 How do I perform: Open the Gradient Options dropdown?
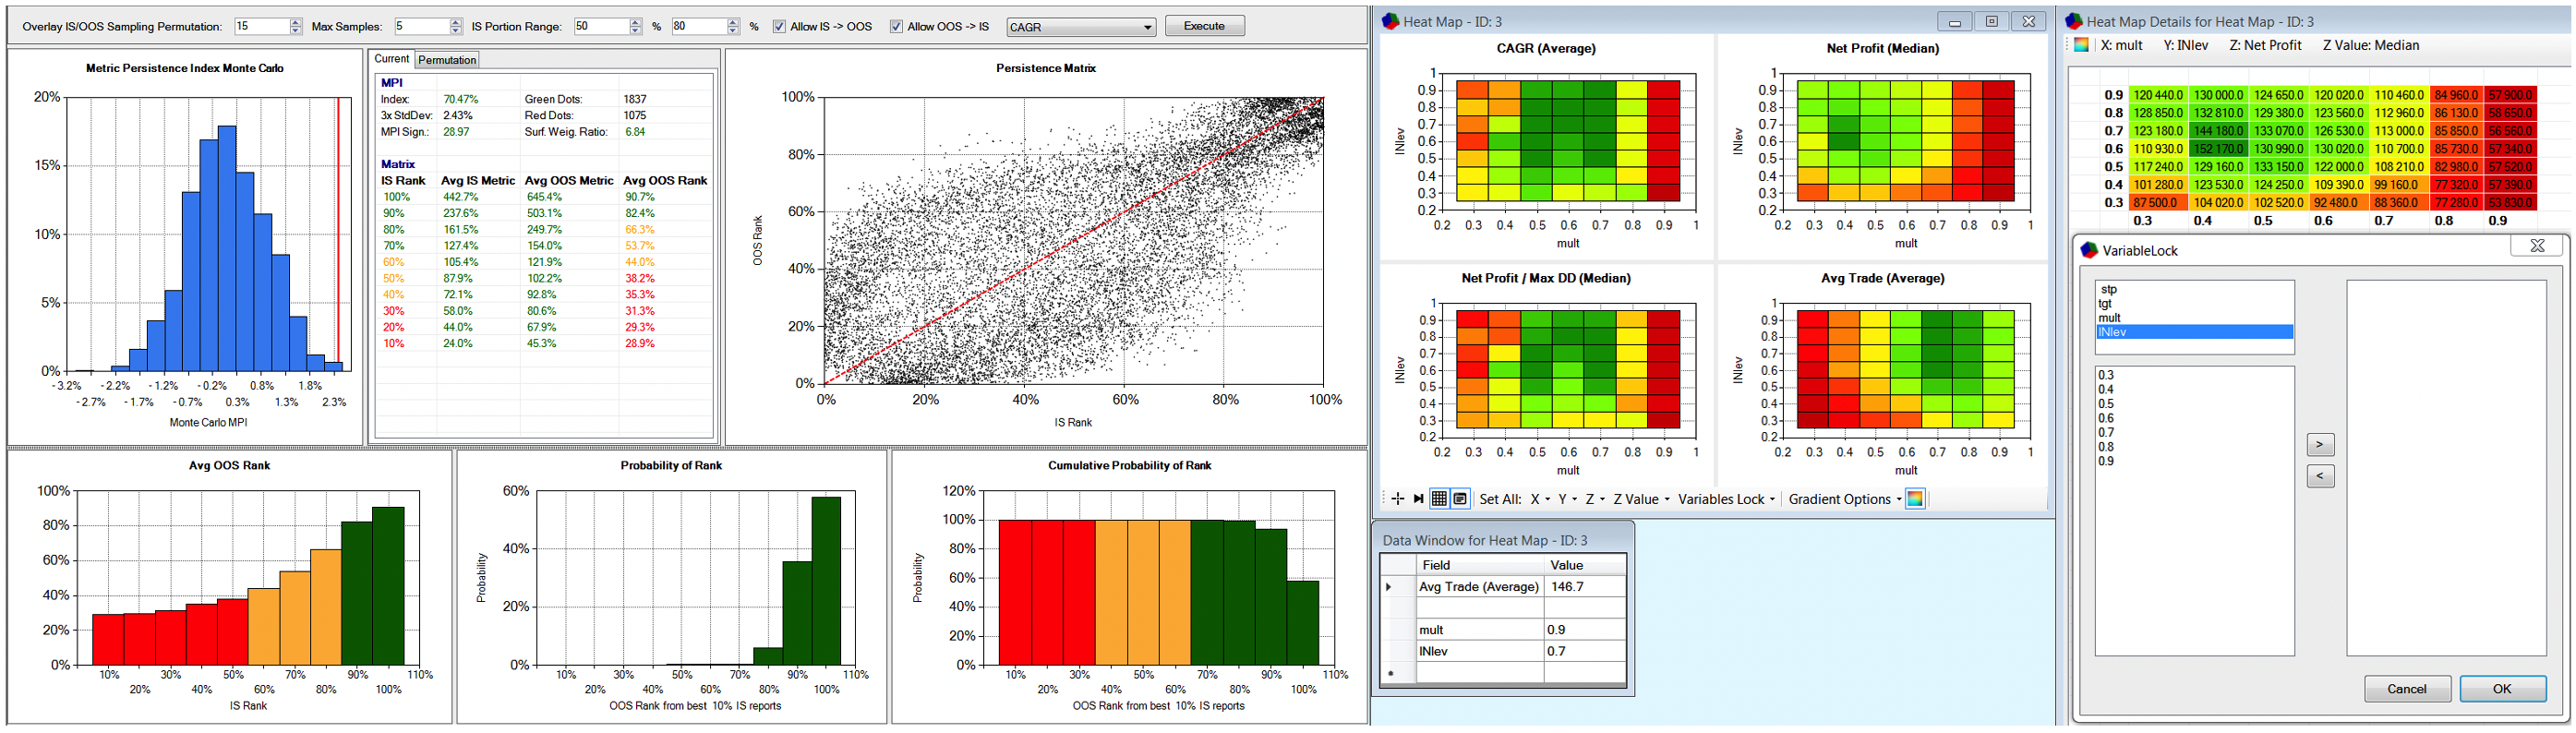point(1845,499)
